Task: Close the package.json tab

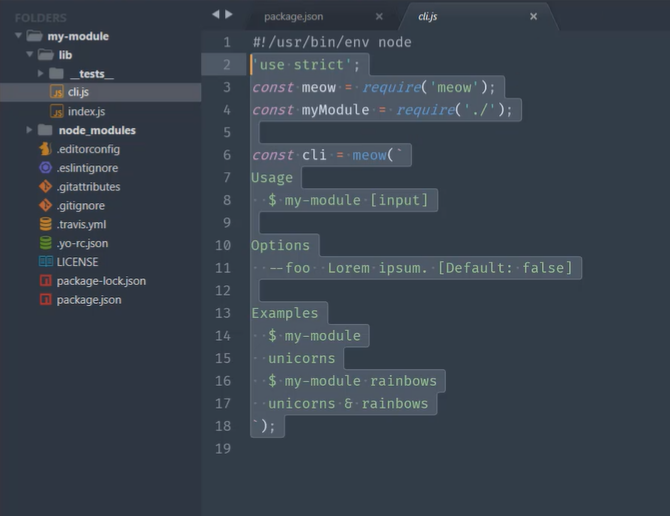Action: [379, 16]
